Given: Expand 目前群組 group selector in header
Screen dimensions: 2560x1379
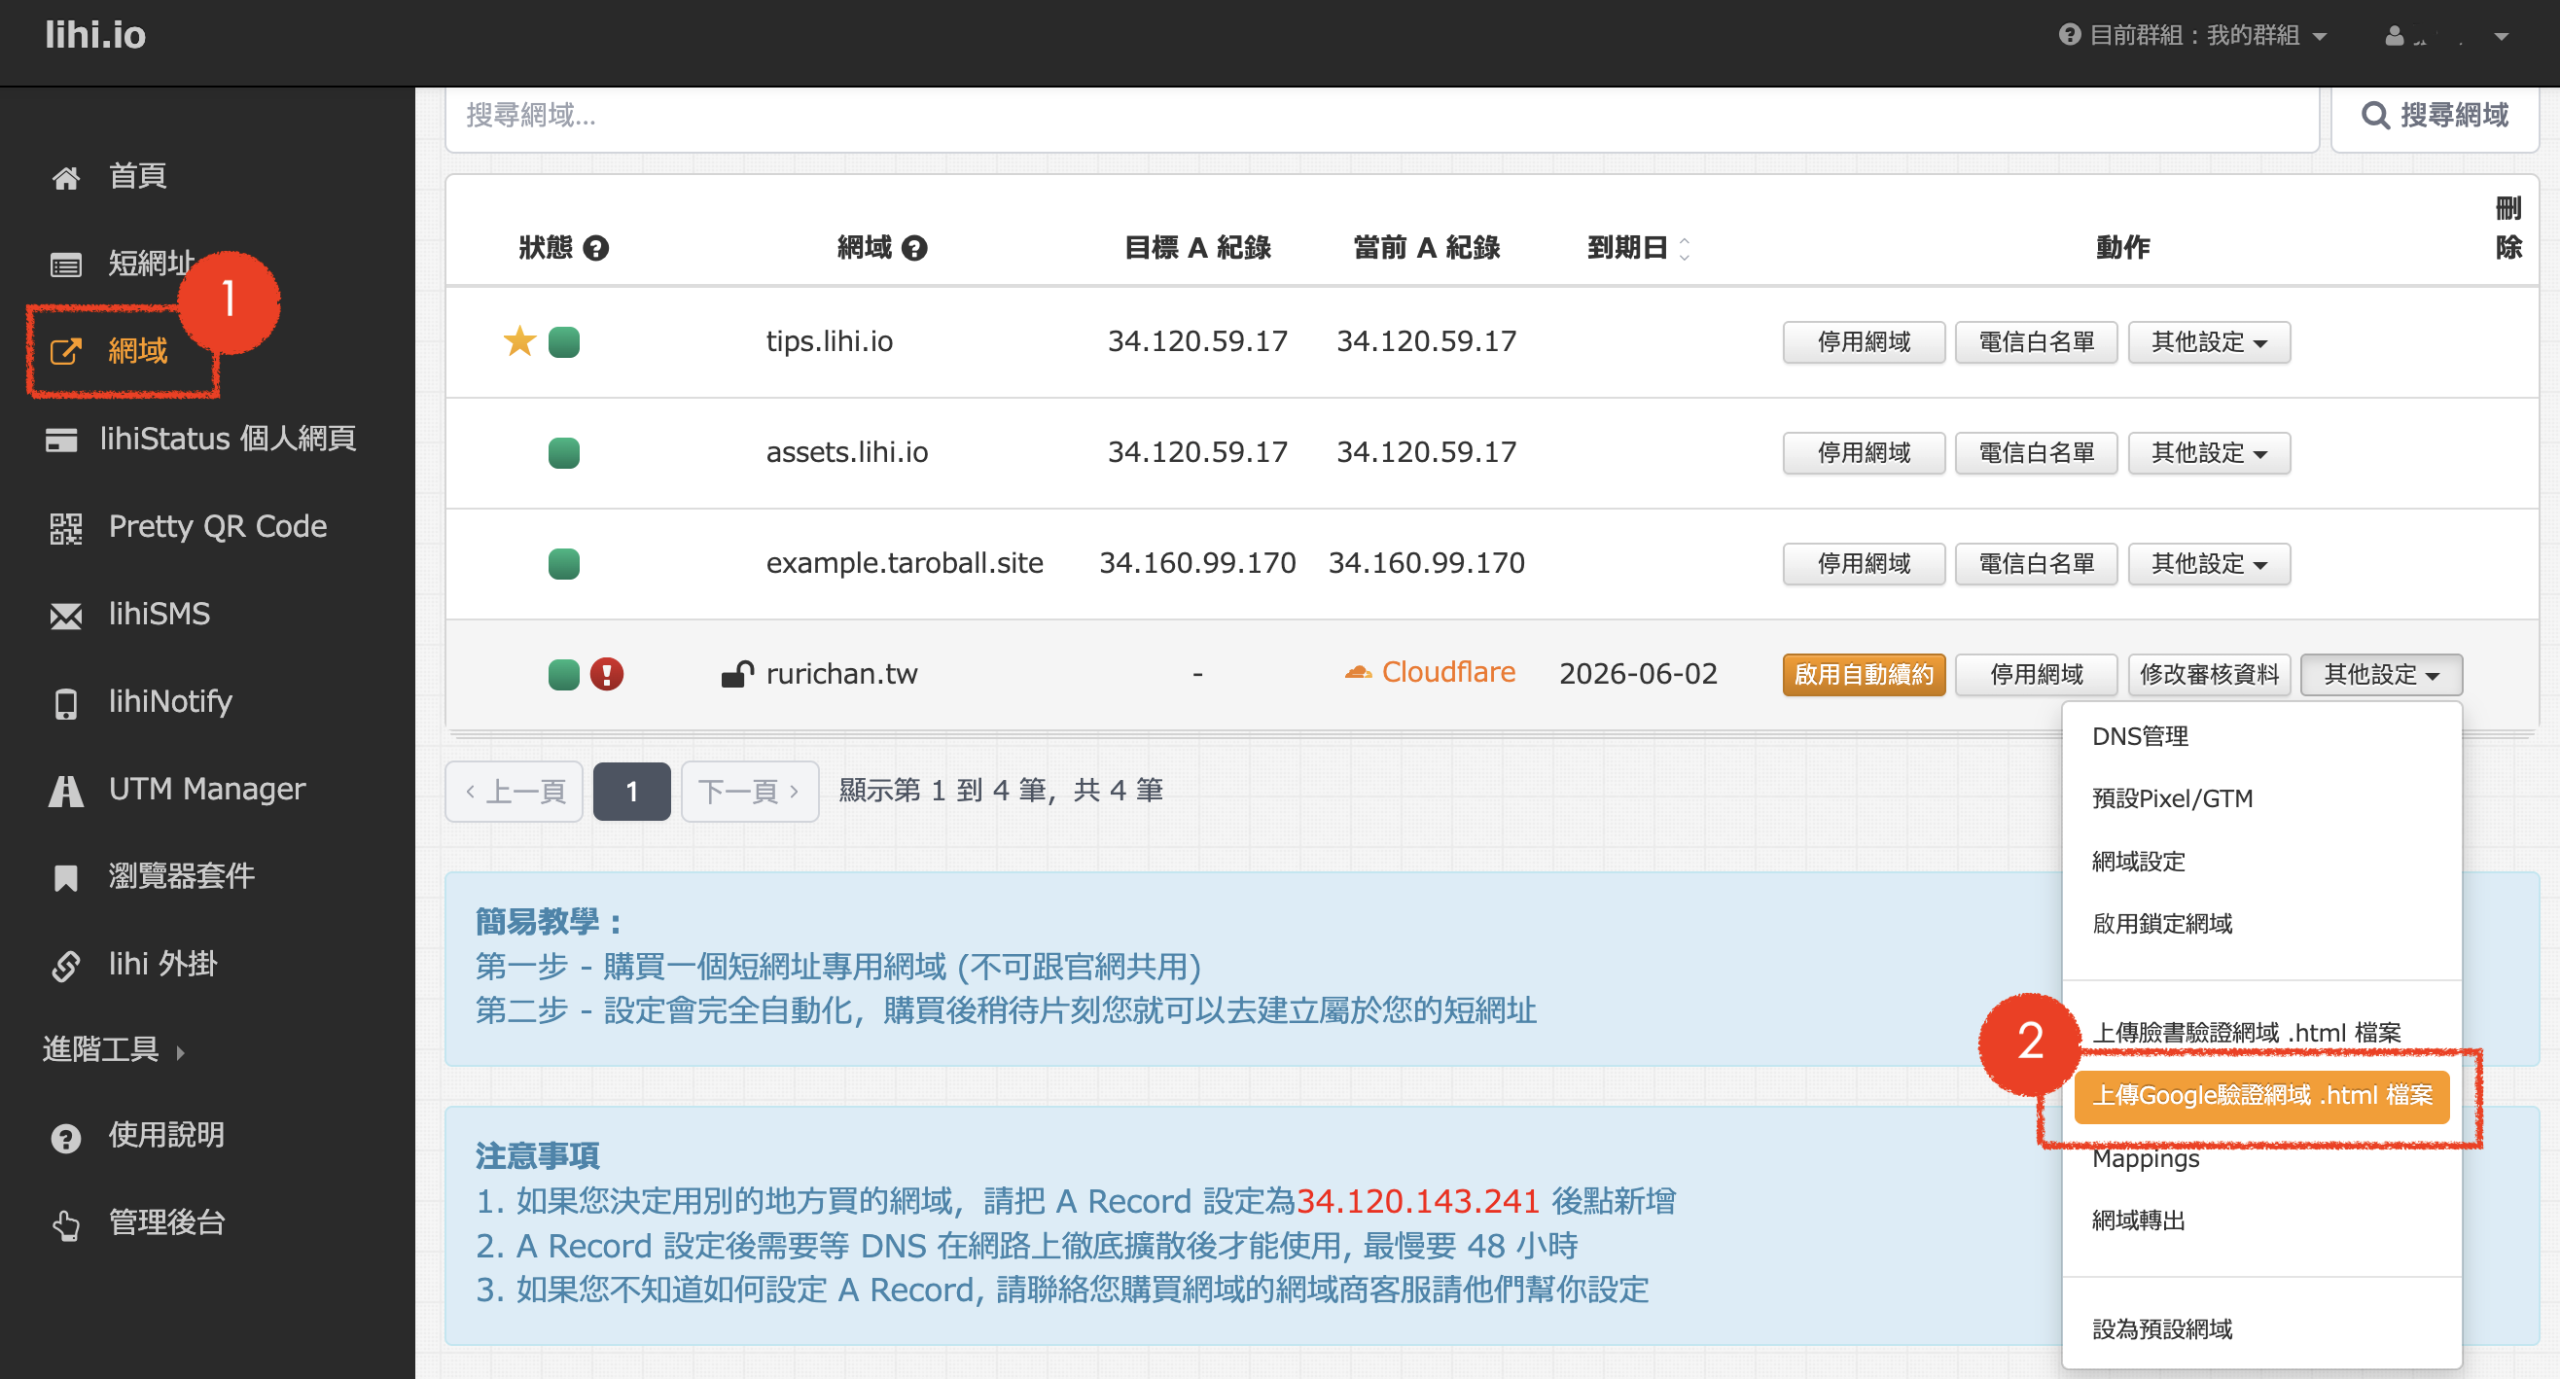Looking at the screenshot, I should coord(2194,36).
